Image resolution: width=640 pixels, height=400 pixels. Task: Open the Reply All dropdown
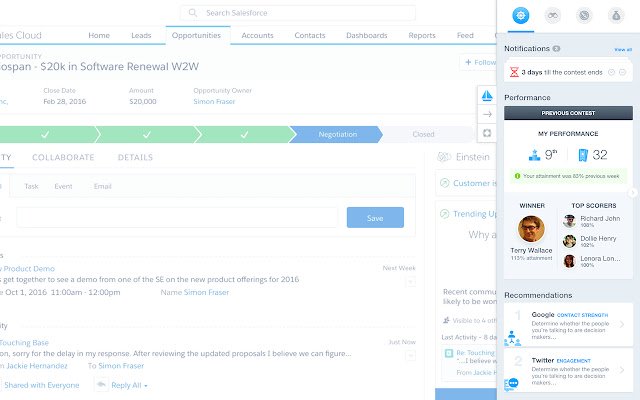pos(129,385)
